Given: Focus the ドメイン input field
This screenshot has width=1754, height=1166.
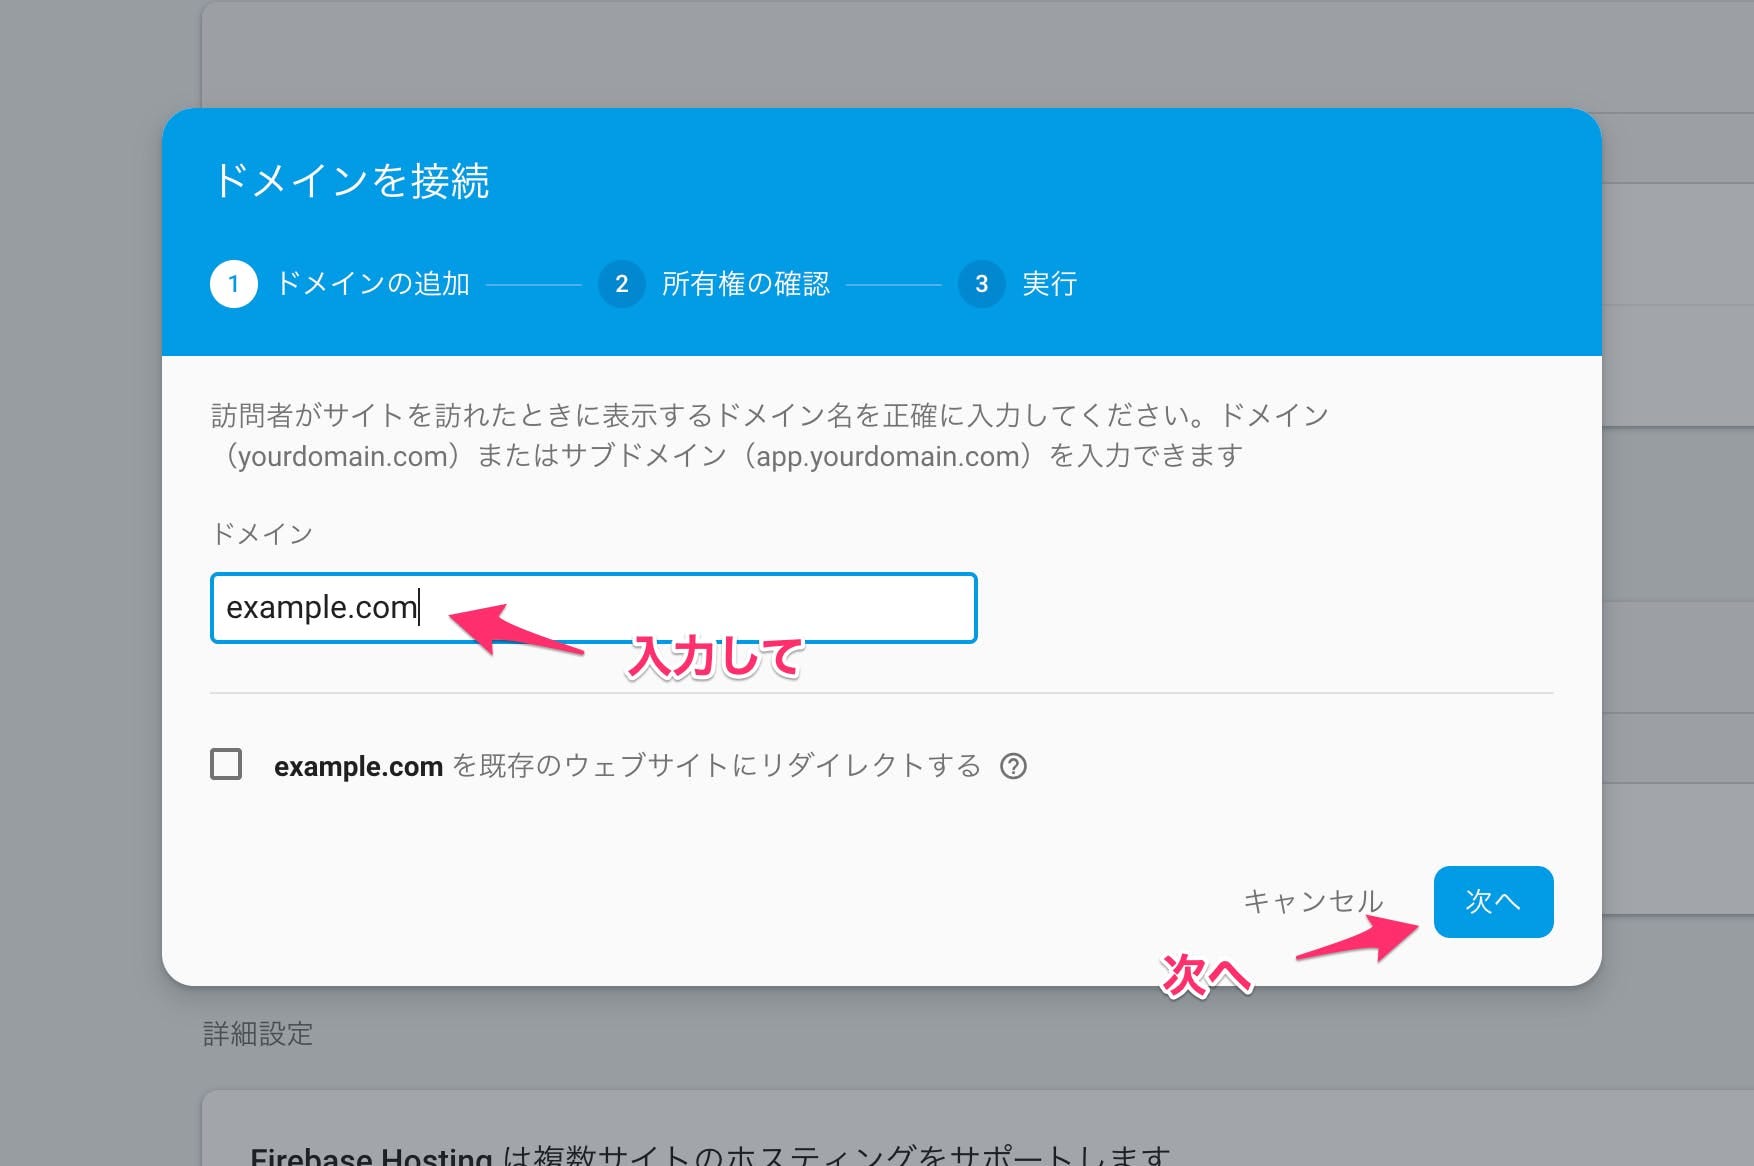Looking at the screenshot, I should 593,608.
